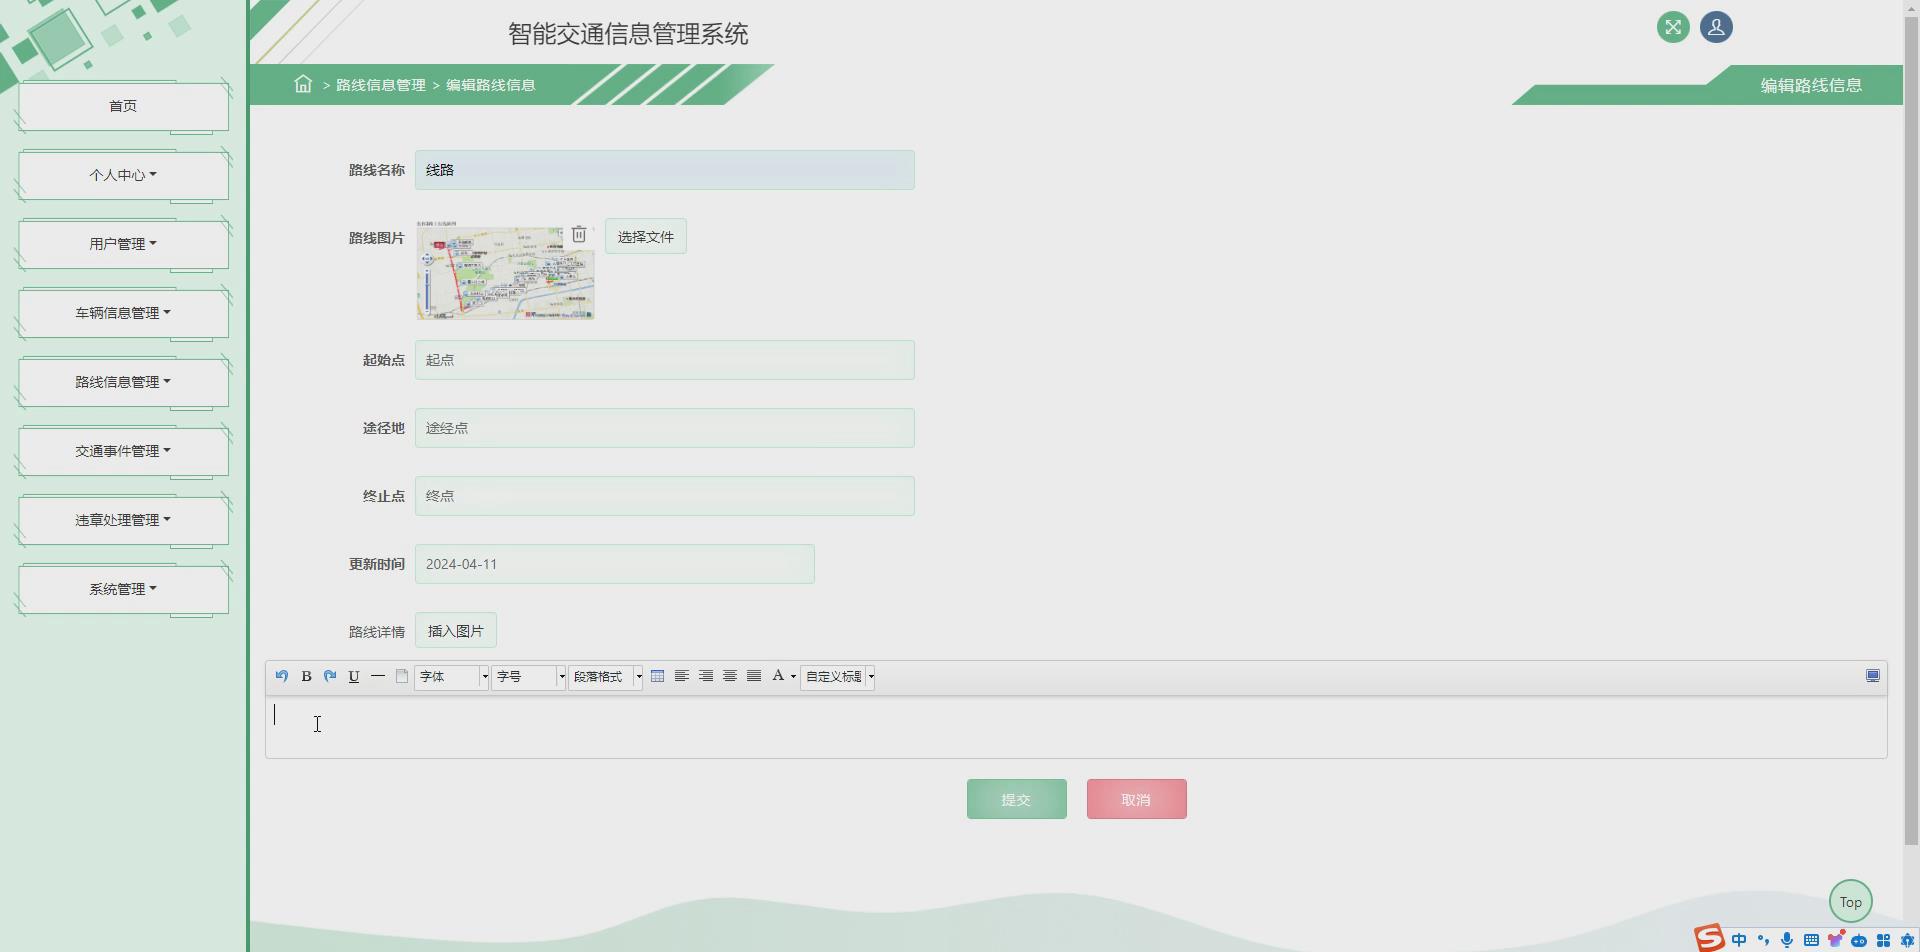The image size is (1920, 952).
Task: Click the 起始点 input field
Action: [x=665, y=360]
